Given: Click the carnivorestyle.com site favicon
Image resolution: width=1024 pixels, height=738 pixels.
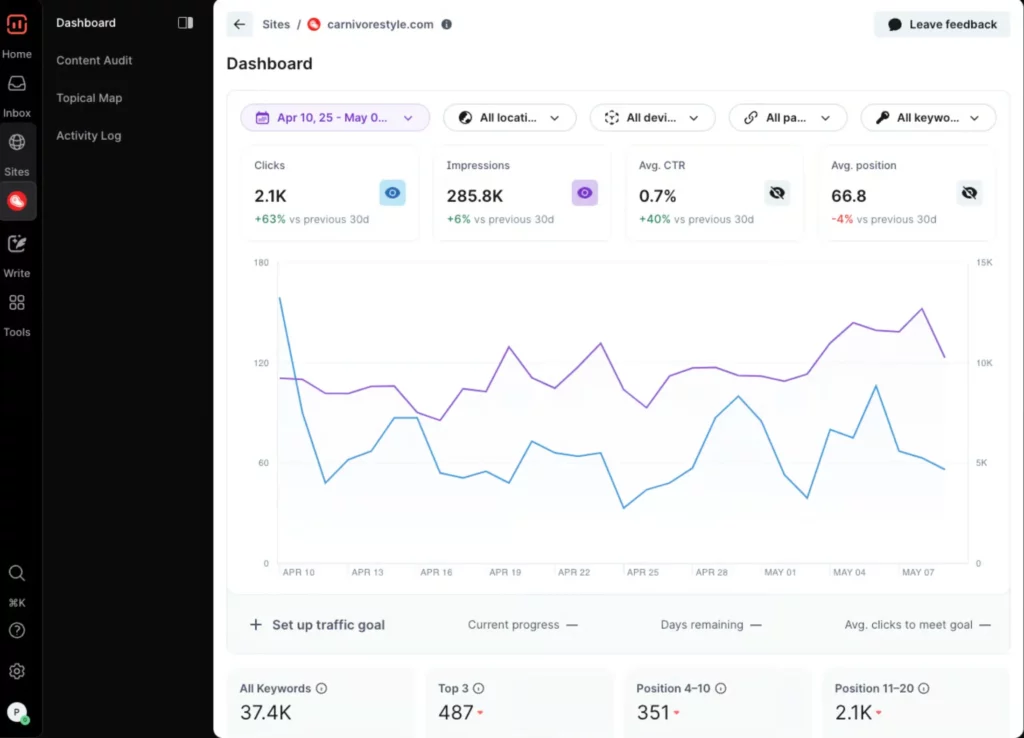Looking at the screenshot, I should pyautogui.click(x=314, y=24).
